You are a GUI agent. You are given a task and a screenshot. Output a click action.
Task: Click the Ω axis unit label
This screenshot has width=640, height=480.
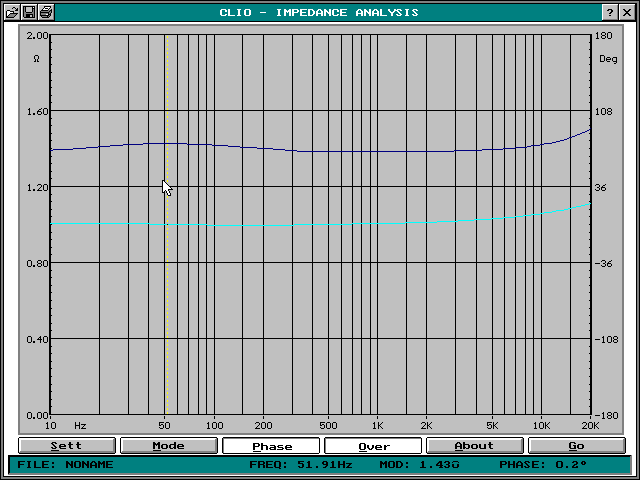pyautogui.click(x=36, y=59)
